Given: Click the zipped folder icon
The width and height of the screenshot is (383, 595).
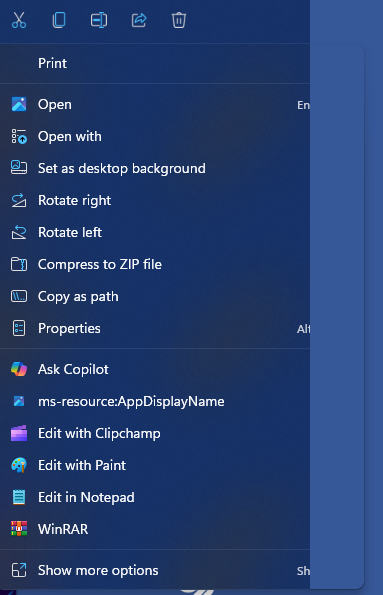Looking at the screenshot, I should [x=19, y=264].
